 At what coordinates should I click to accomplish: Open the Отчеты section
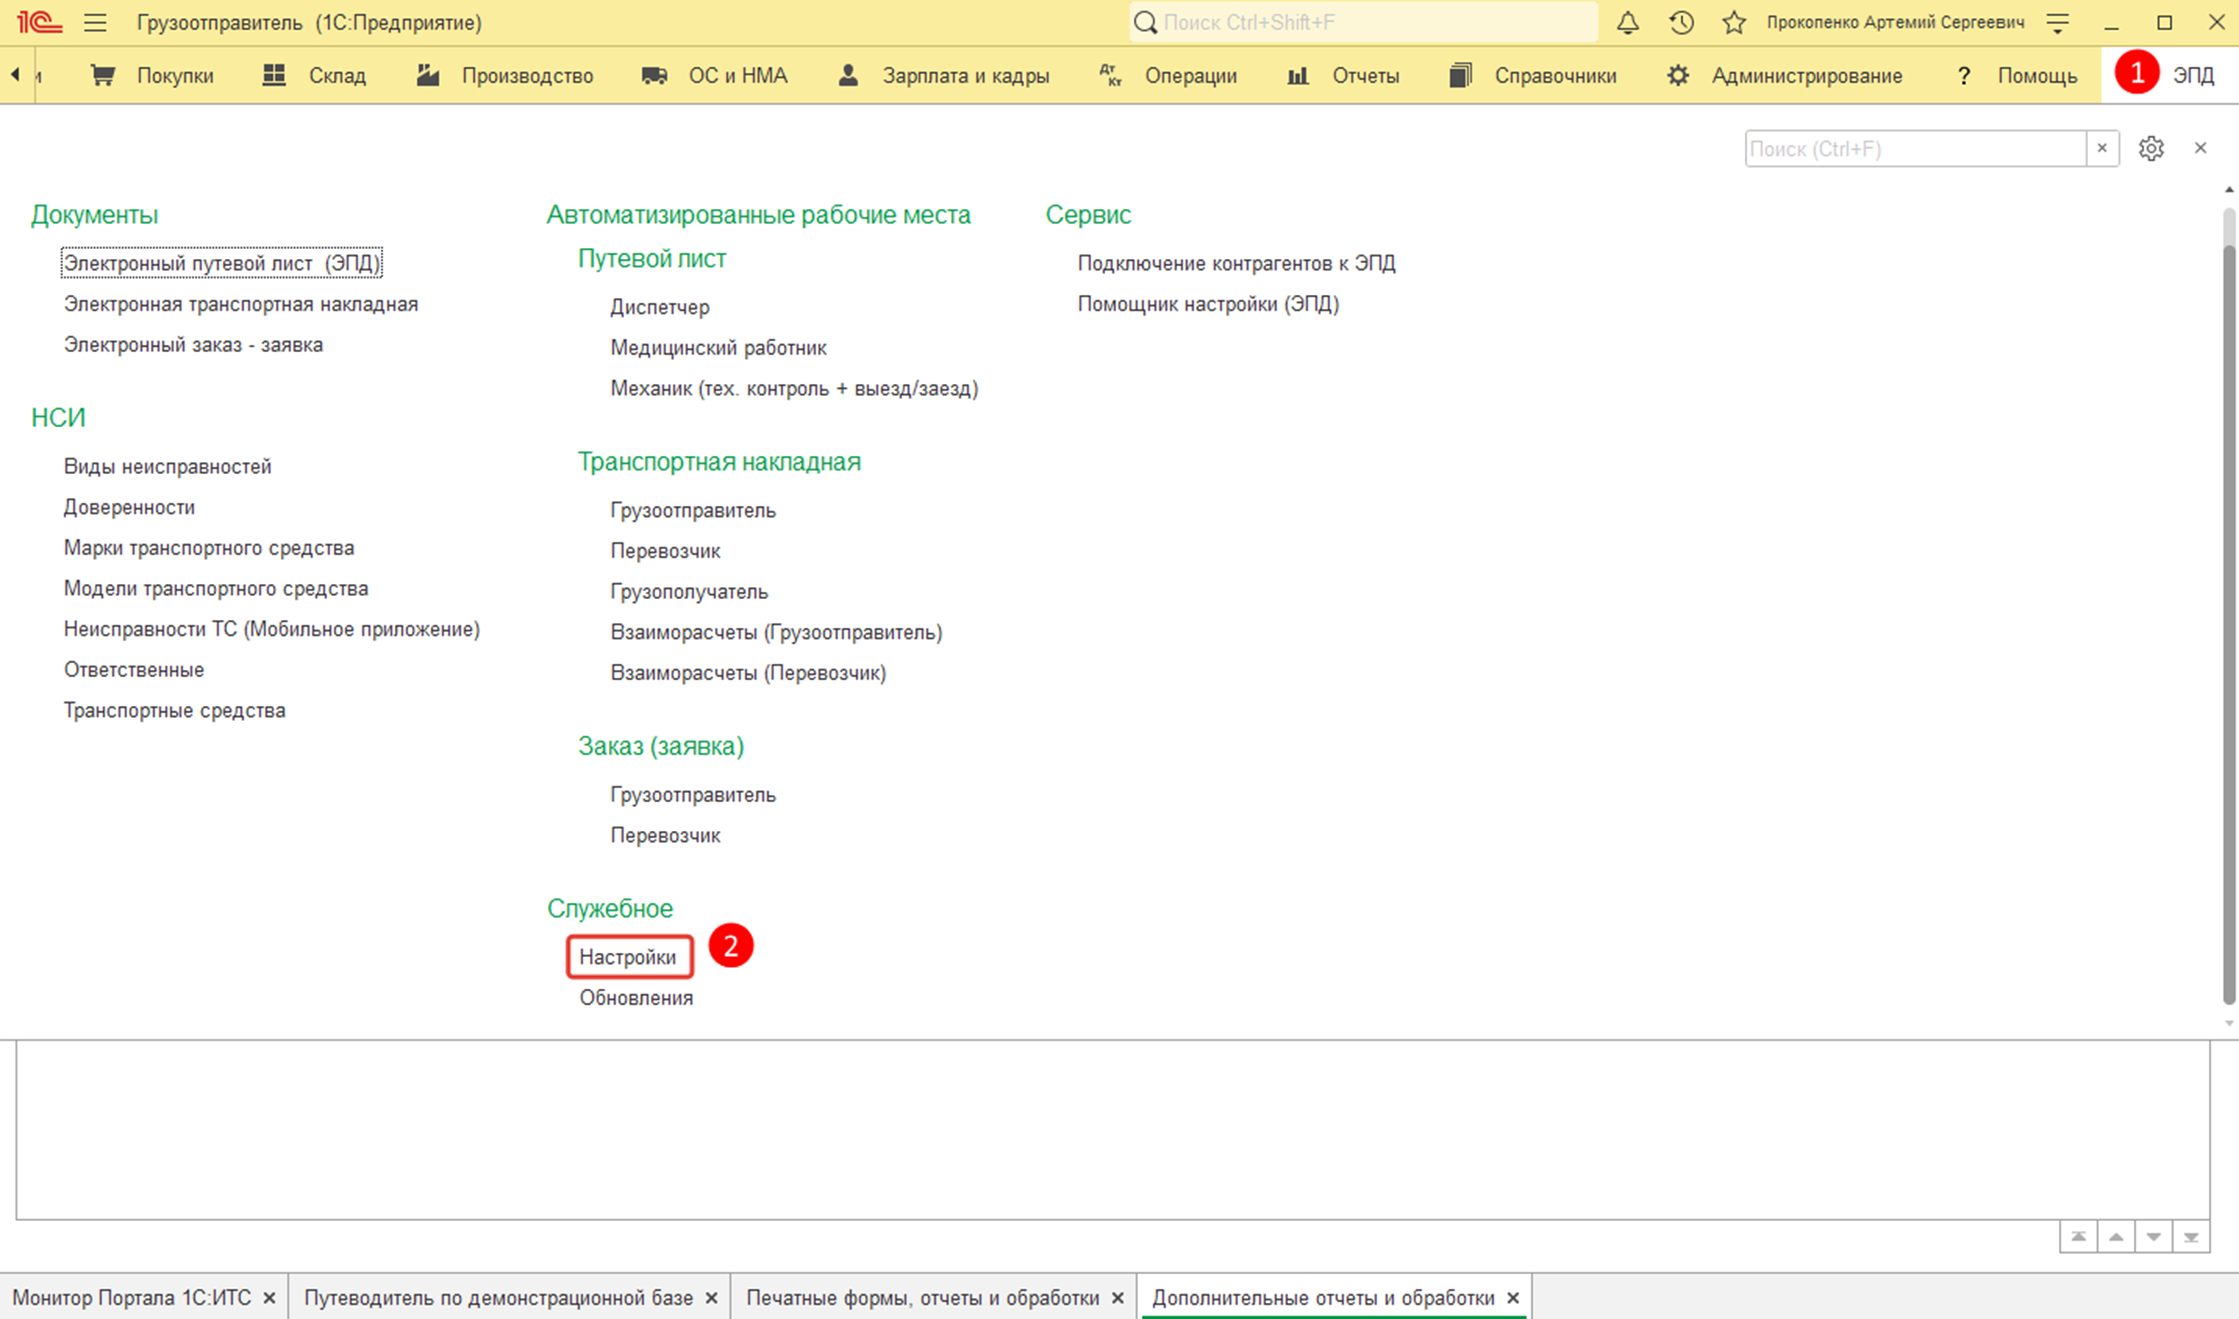pyautogui.click(x=1365, y=75)
